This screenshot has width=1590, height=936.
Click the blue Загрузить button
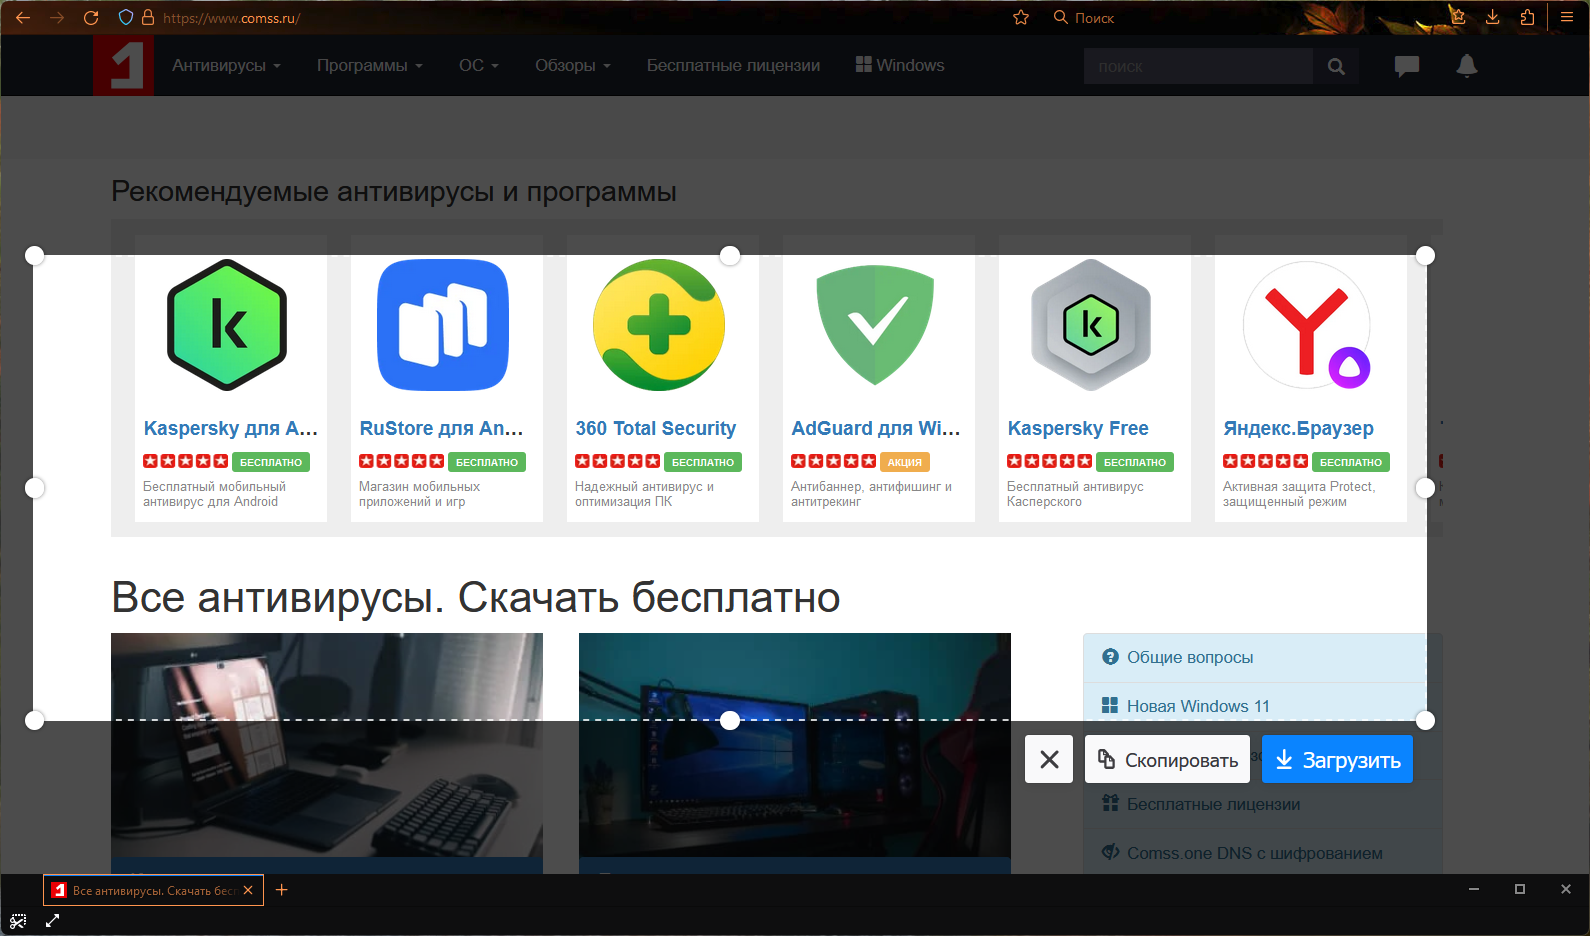click(1337, 759)
